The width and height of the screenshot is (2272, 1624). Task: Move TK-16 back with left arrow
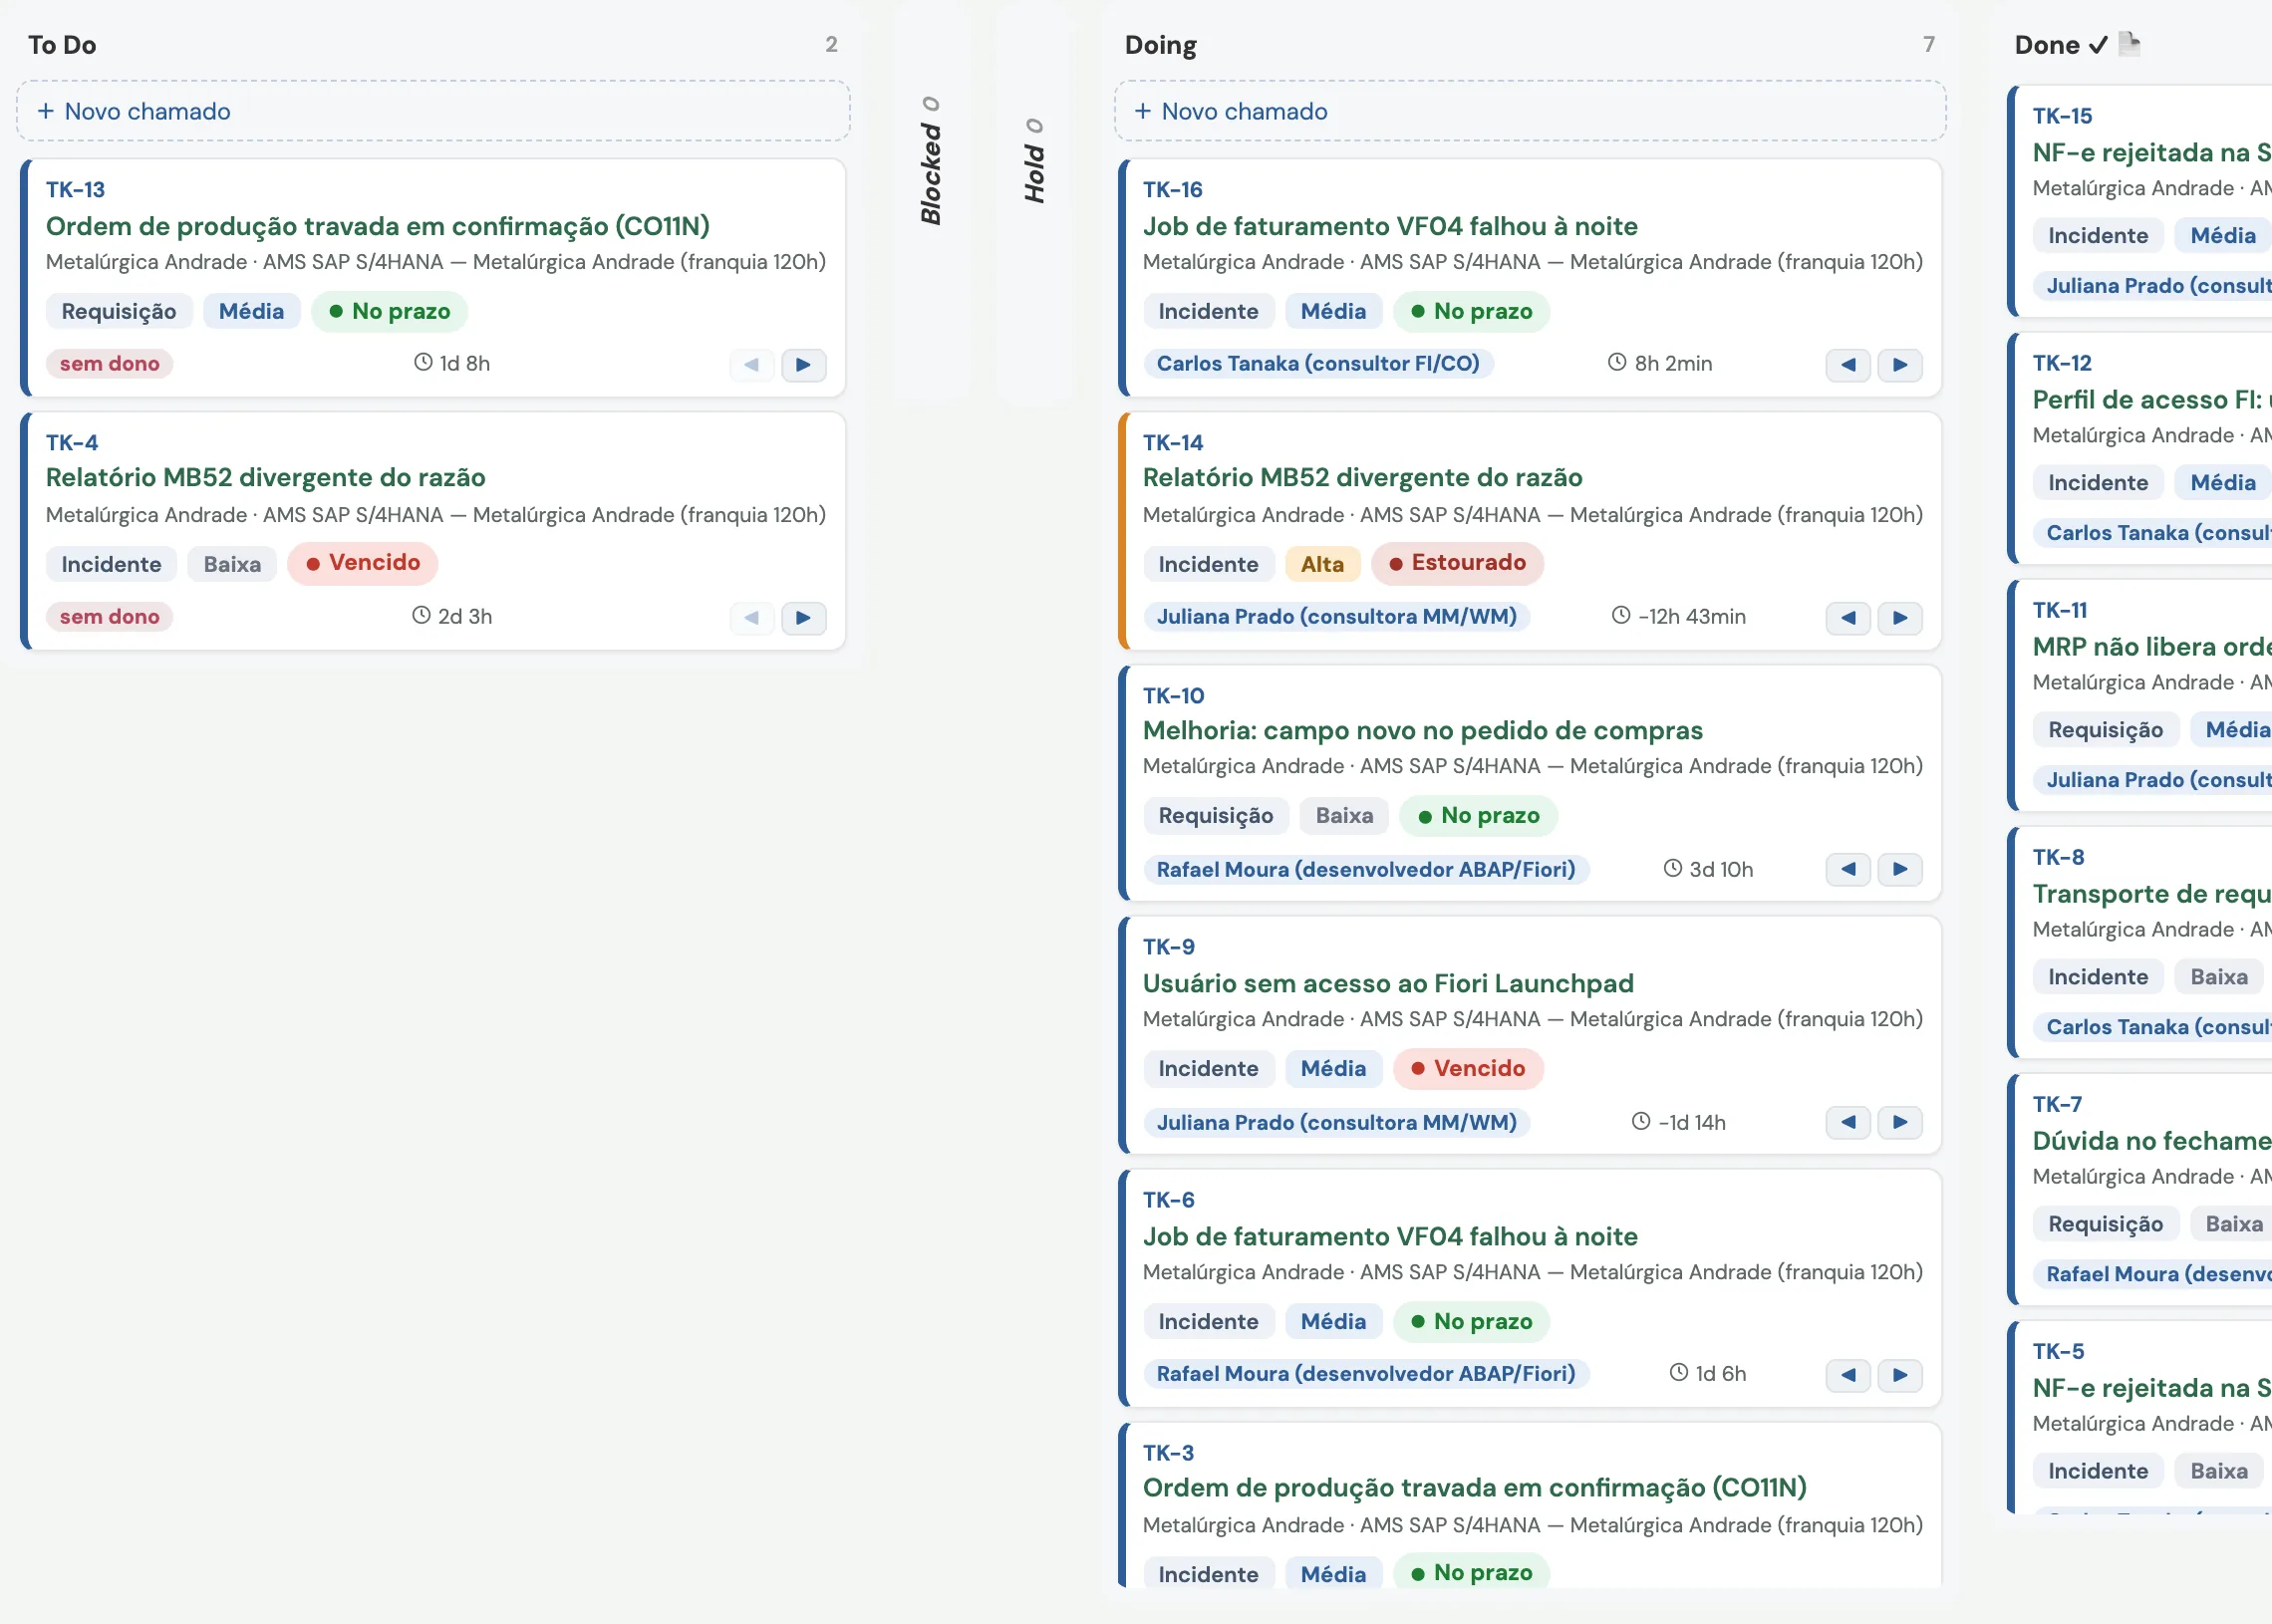tap(1848, 365)
